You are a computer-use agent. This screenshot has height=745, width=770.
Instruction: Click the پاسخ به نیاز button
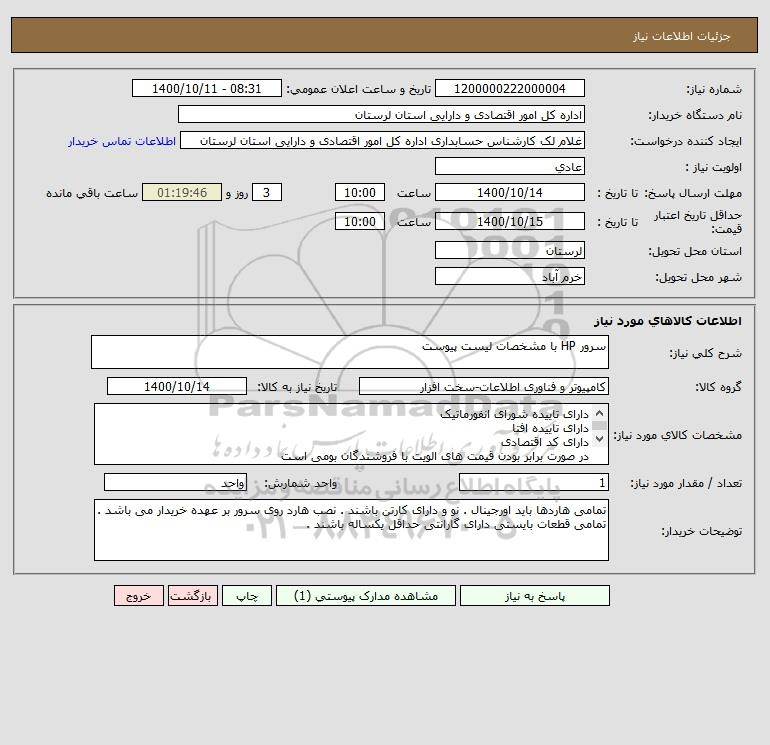click(x=535, y=596)
